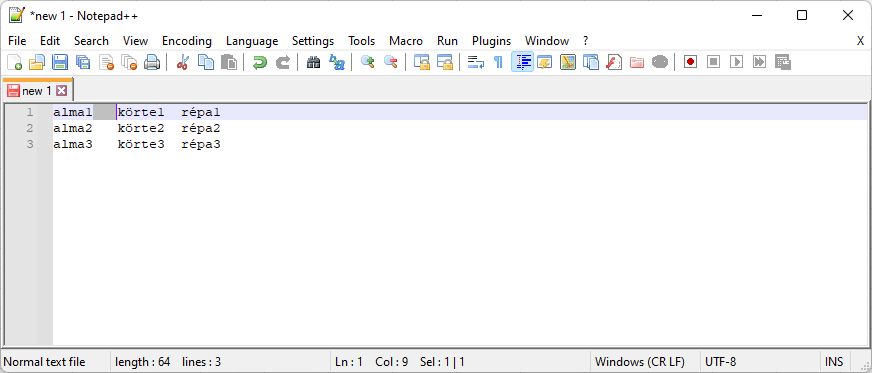This screenshot has height=373, width=872.
Task: Click the user defined language icon
Action: click(x=544, y=62)
